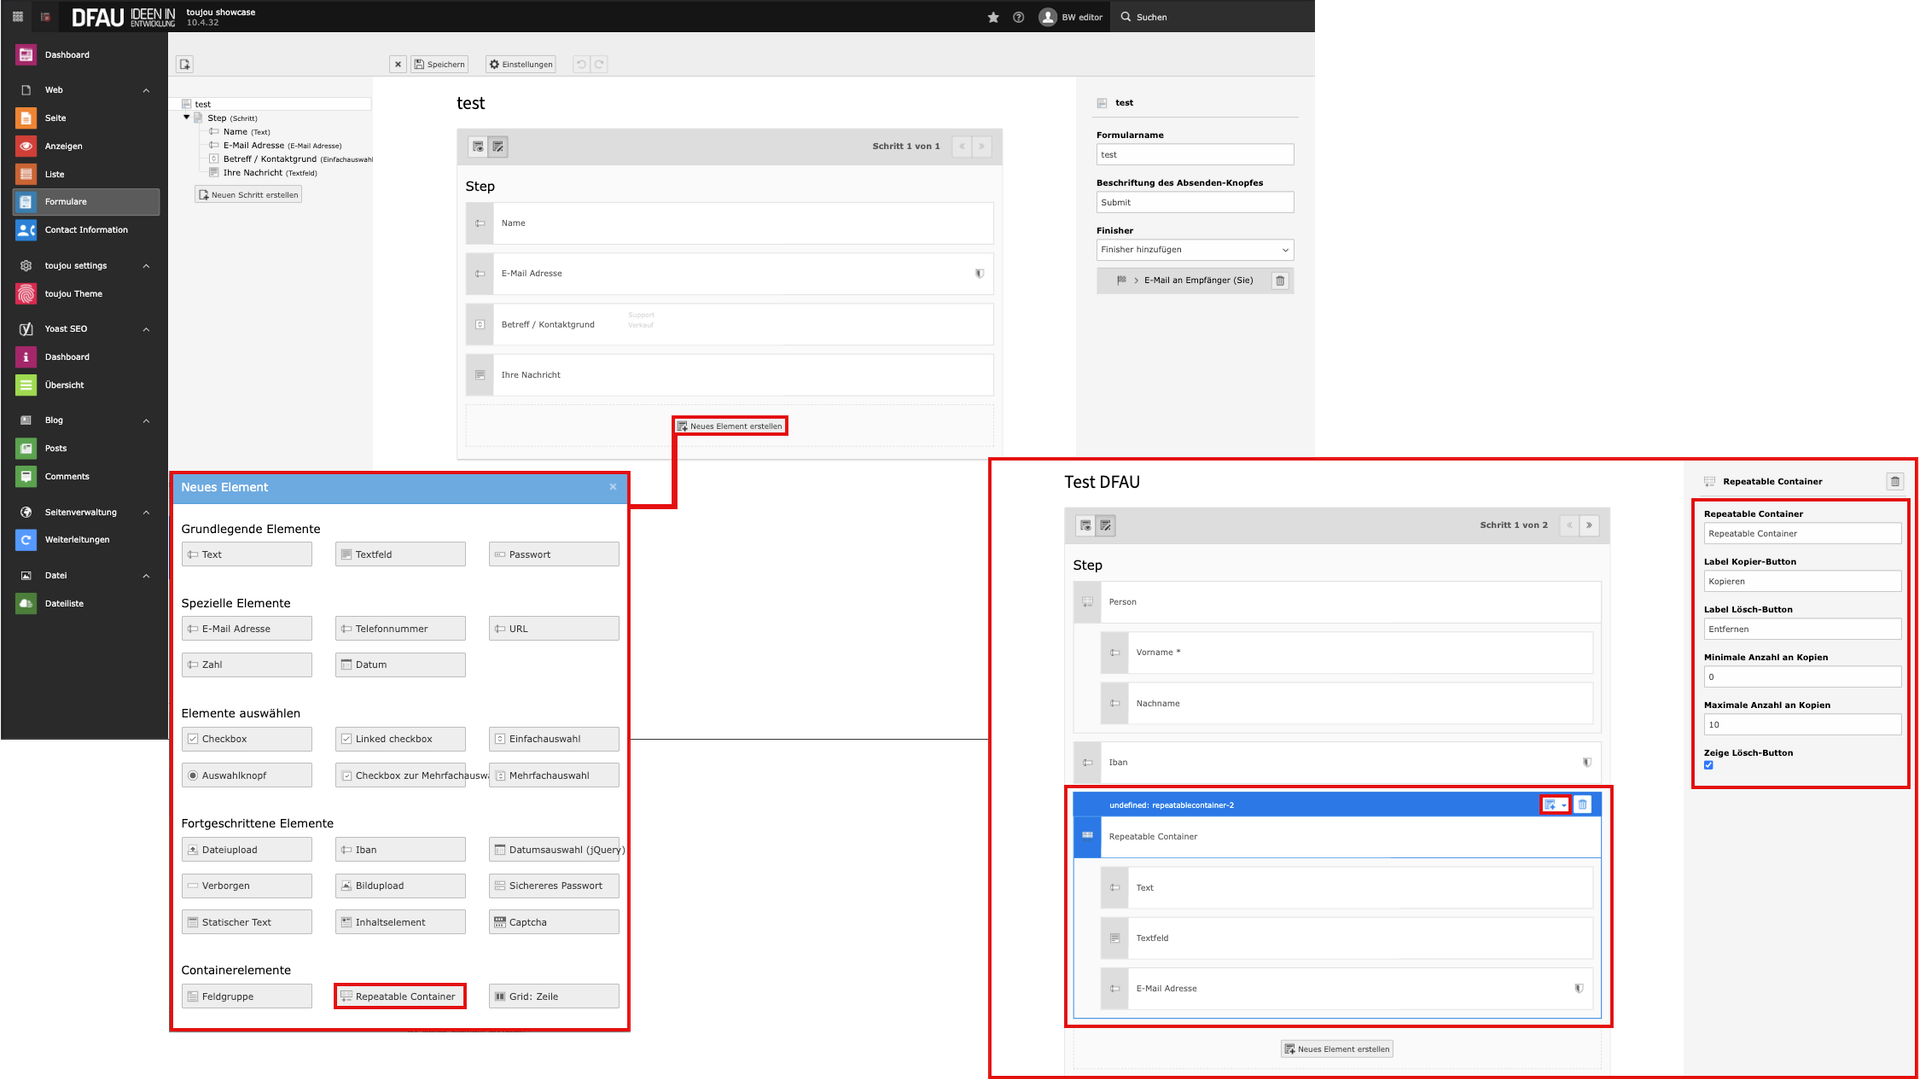Collapse the Step node in form tree
Viewport: 1920px width, 1079px height.
187,118
